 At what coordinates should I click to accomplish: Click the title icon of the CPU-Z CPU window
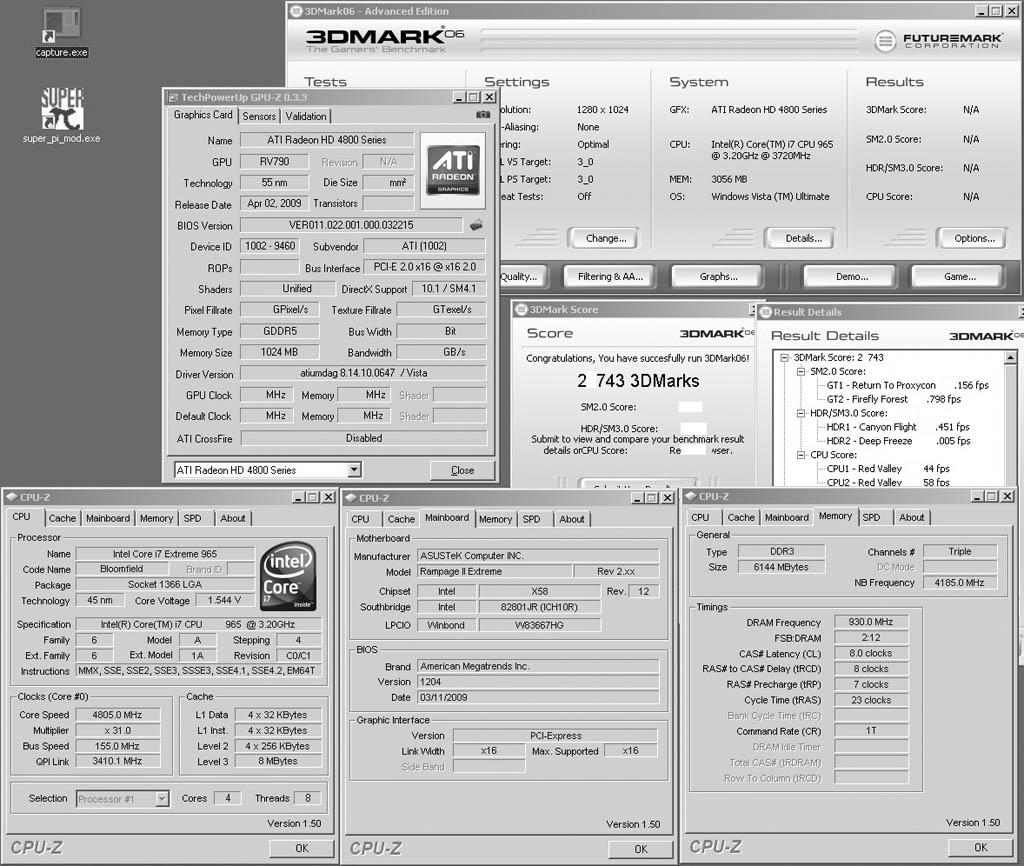pos(12,497)
